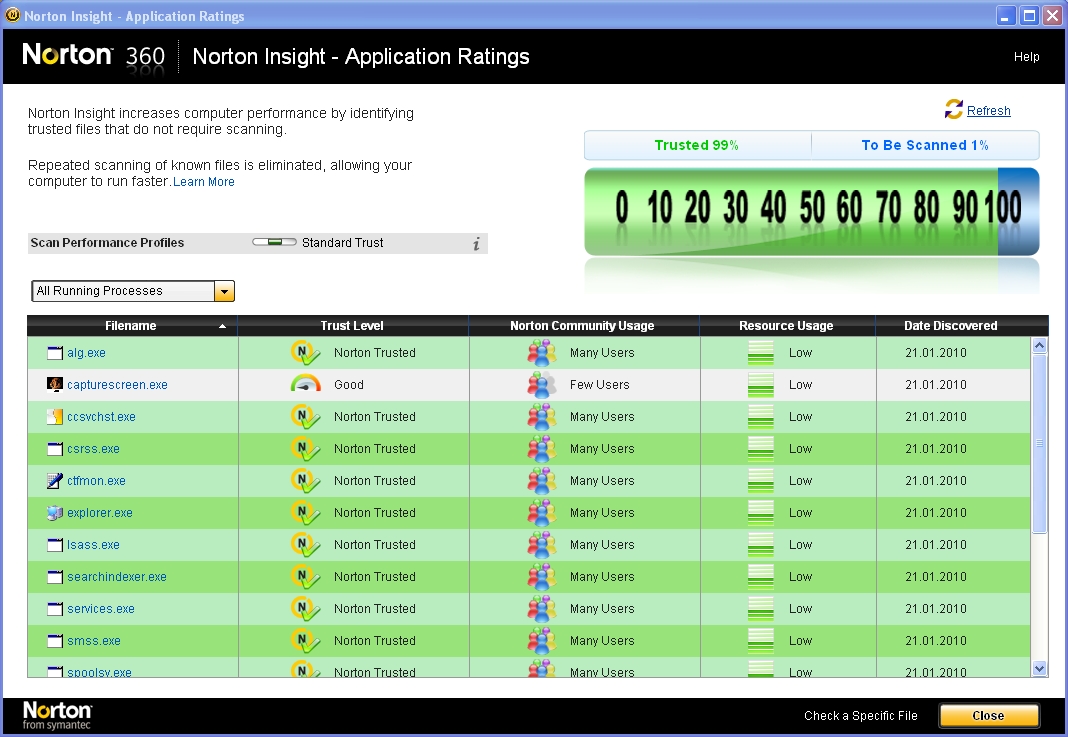The width and height of the screenshot is (1068, 737).
Task: Select the To Be Scanned 1% tab
Action: click(x=924, y=145)
